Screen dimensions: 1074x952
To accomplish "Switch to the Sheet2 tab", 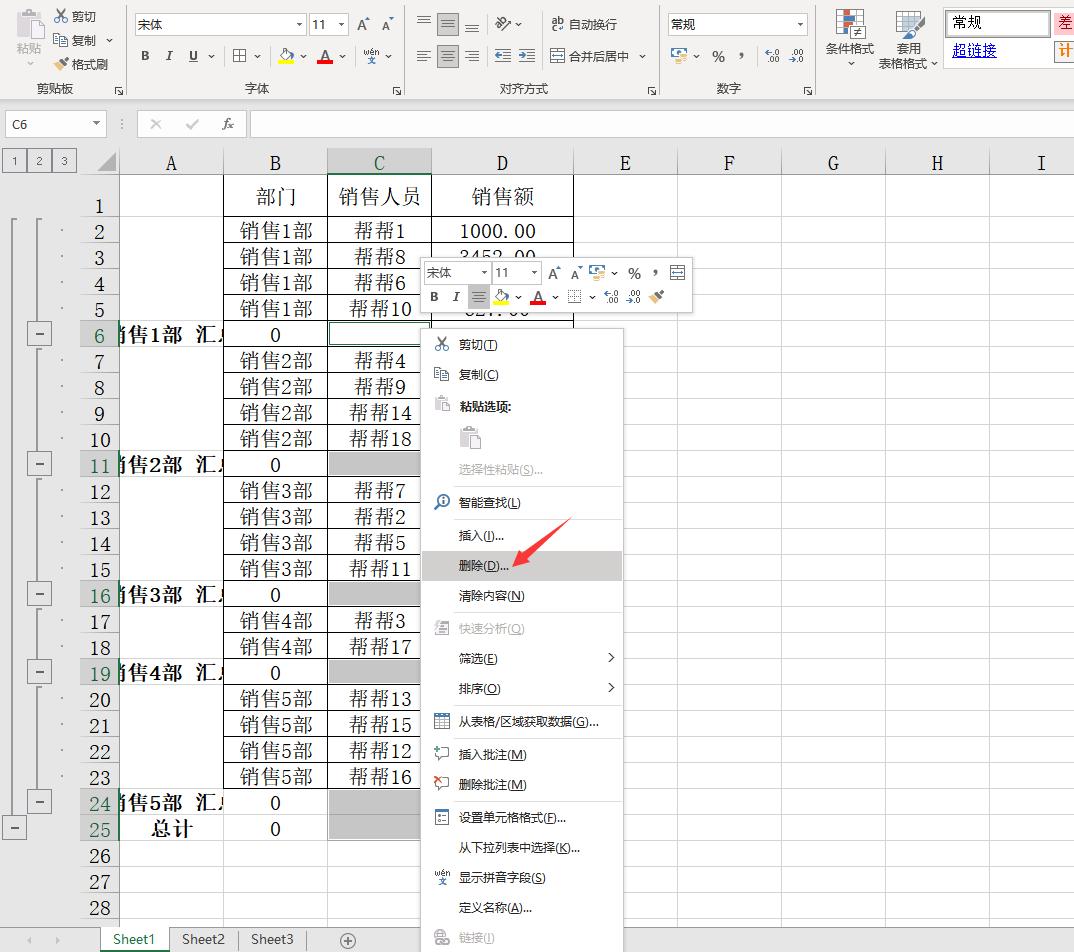I will (203, 939).
